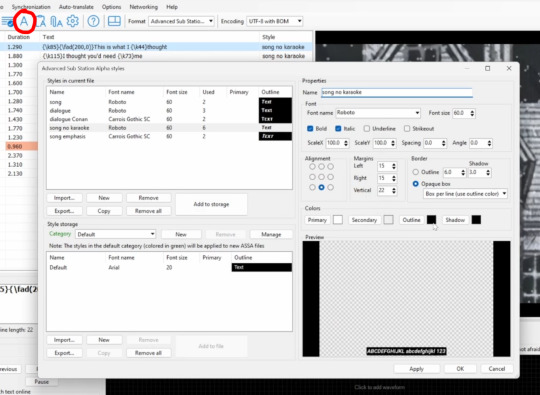
Task: Select bottom-center alignment radio button
Action: 321,187
